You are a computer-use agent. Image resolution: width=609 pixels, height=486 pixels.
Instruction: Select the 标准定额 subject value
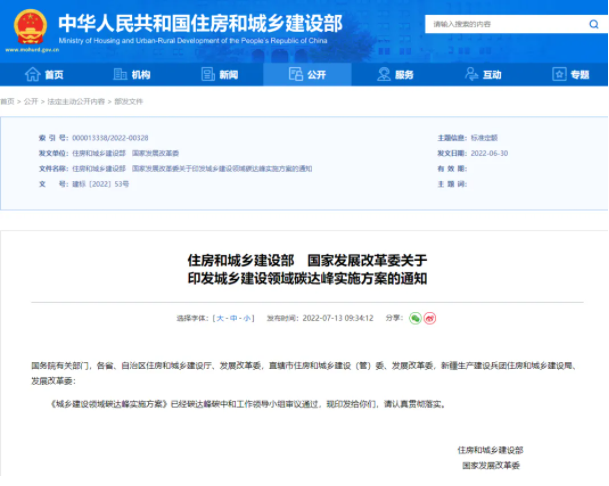pyautogui.click(x=484, y=138)
